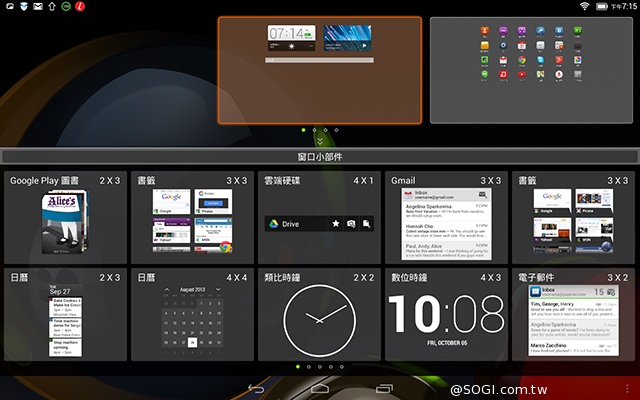Tap the Hannah Cho email in the Gmail preview
The width and height of the screenshot is (640, 400).
point(447,230)
